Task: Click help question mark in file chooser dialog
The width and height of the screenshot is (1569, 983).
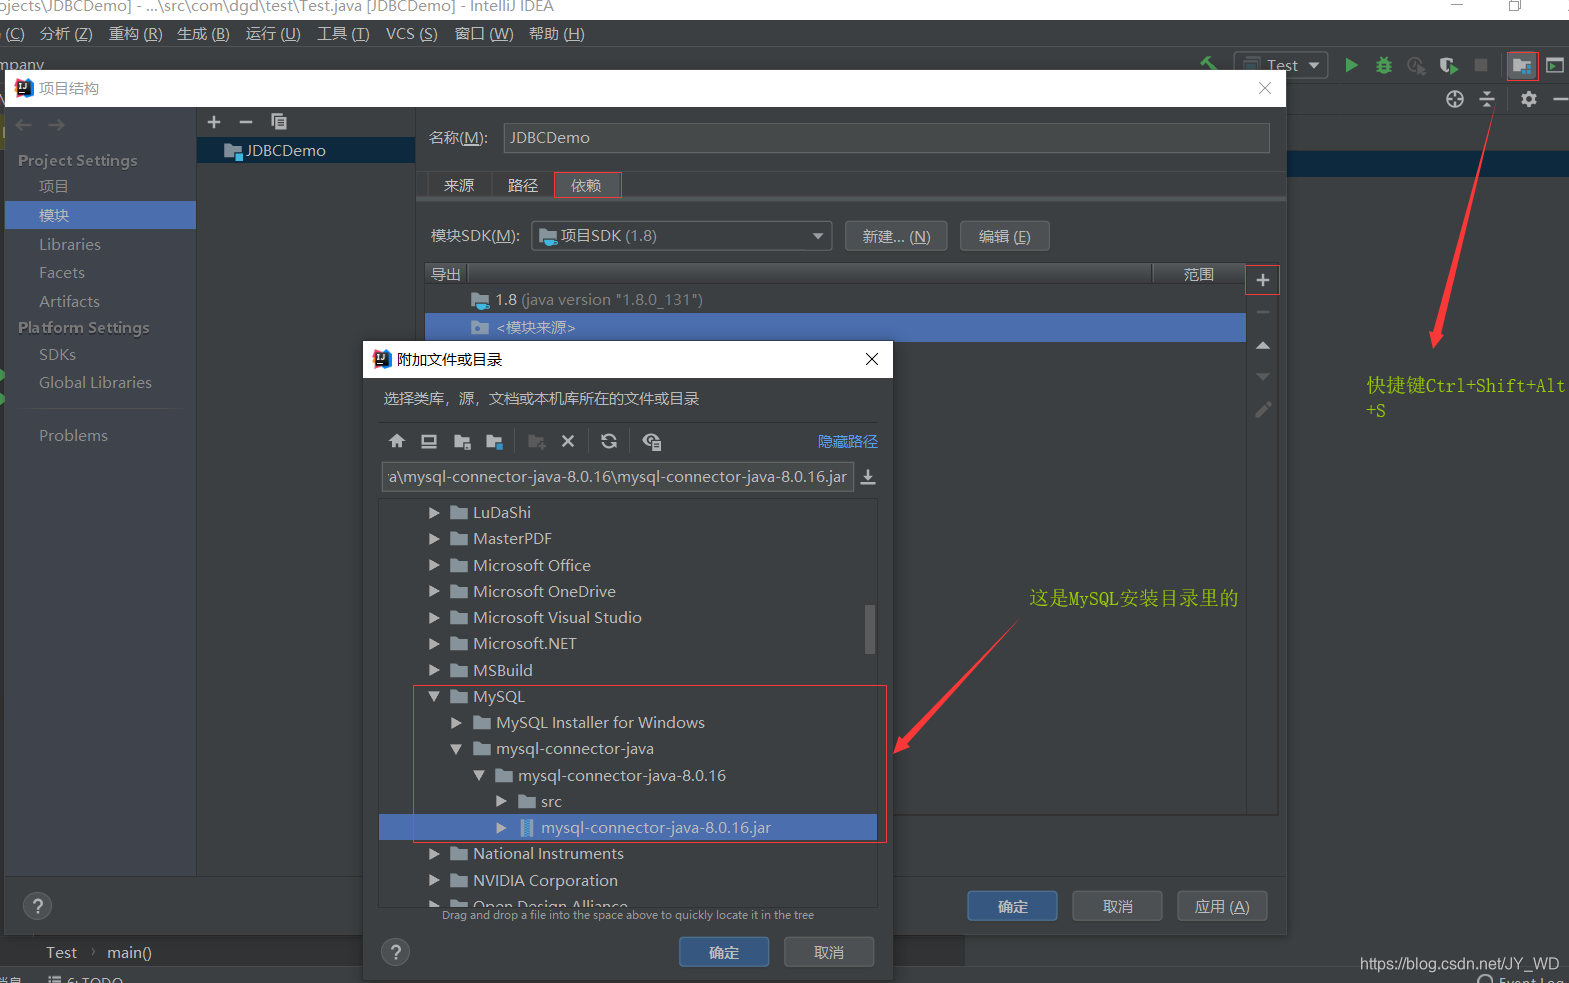Action: point(396,952)
